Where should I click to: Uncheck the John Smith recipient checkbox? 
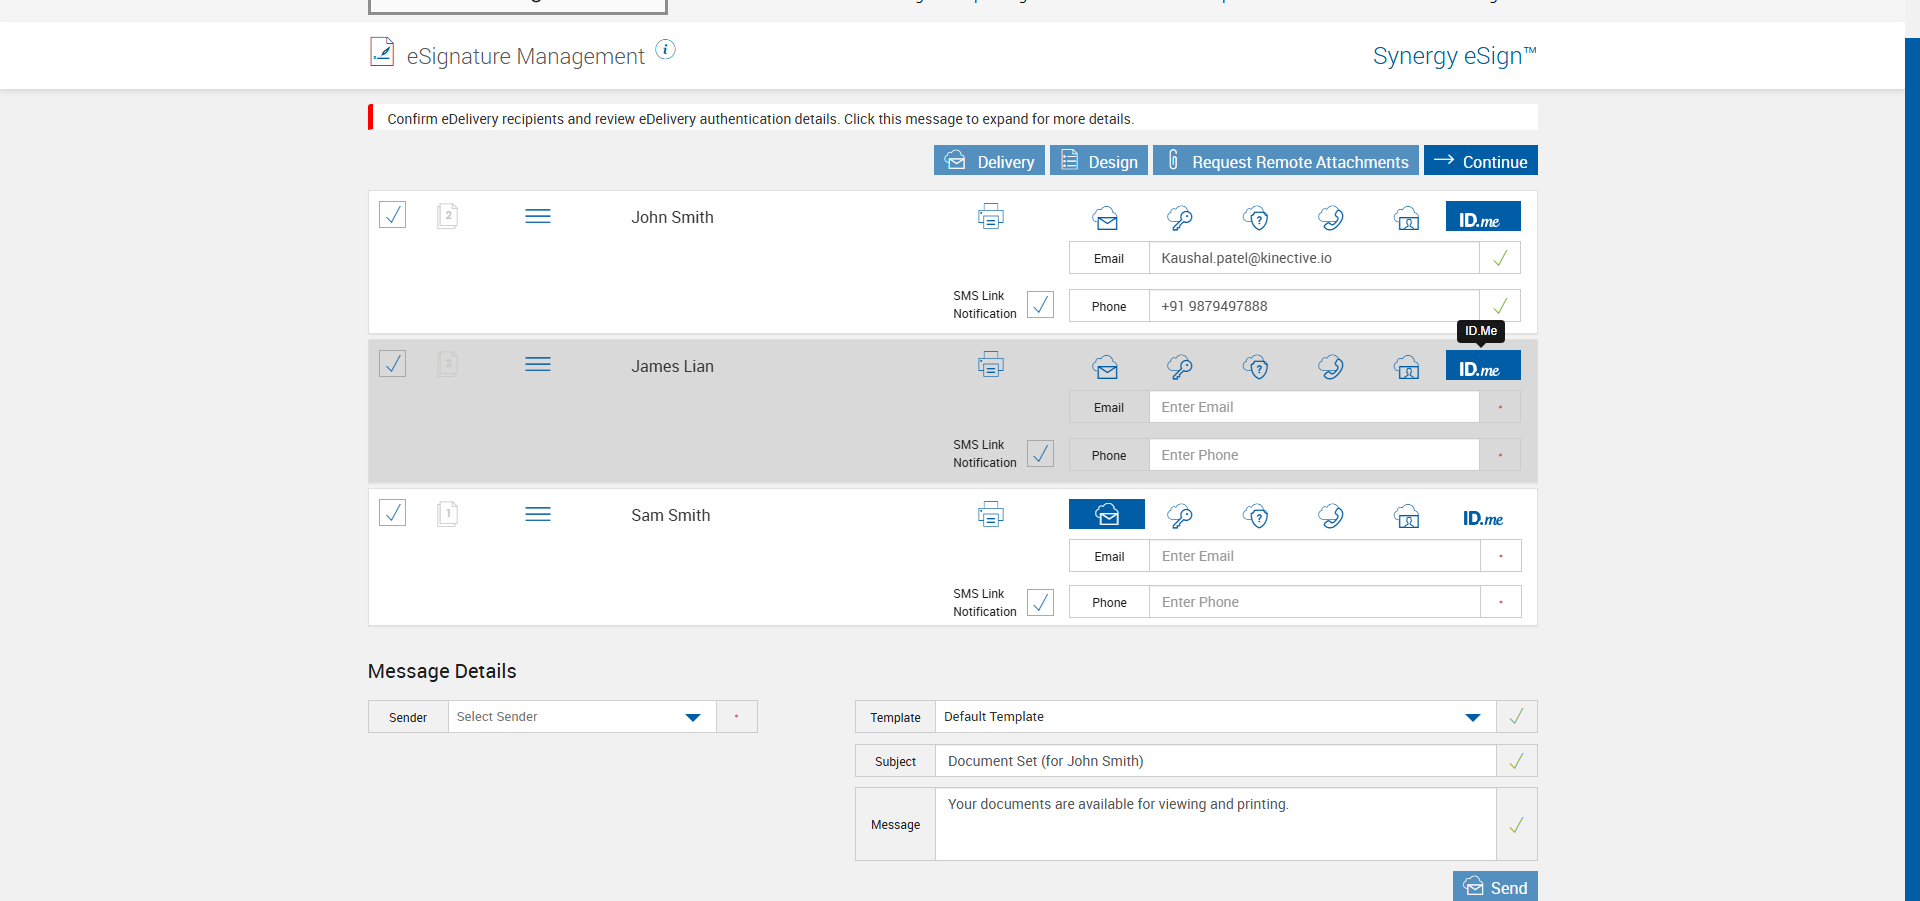393,215
